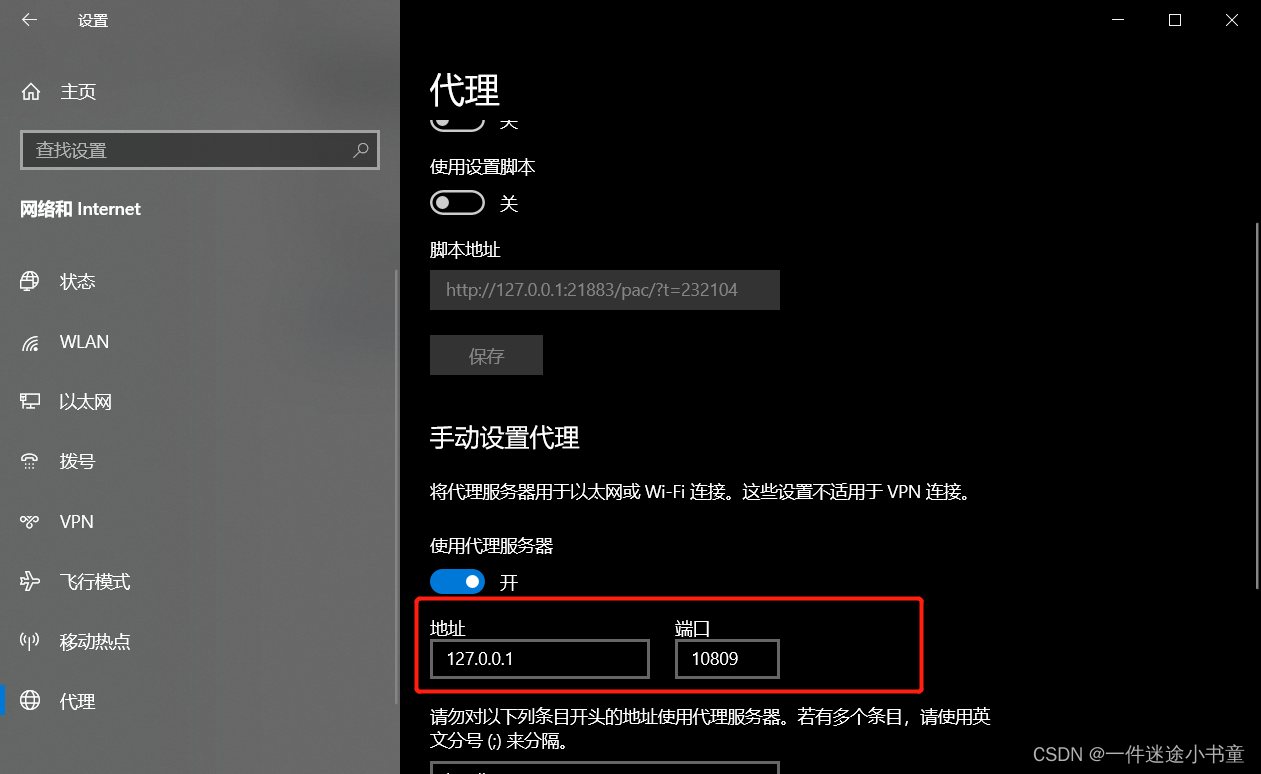The height and width of the screenshot is (774, 1261).
Task: Select the 移动热点 hotspot icon
Action: pos(30,642)
